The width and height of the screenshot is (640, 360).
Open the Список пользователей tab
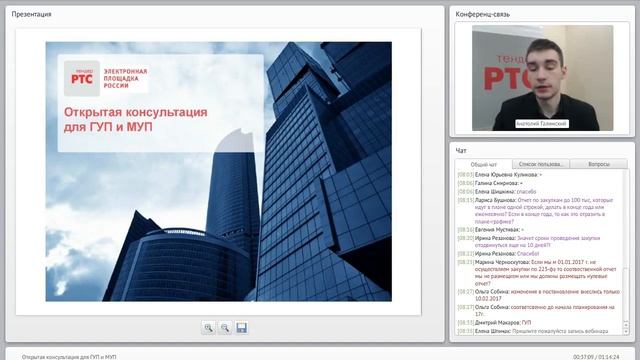click(x=540, y=164)
